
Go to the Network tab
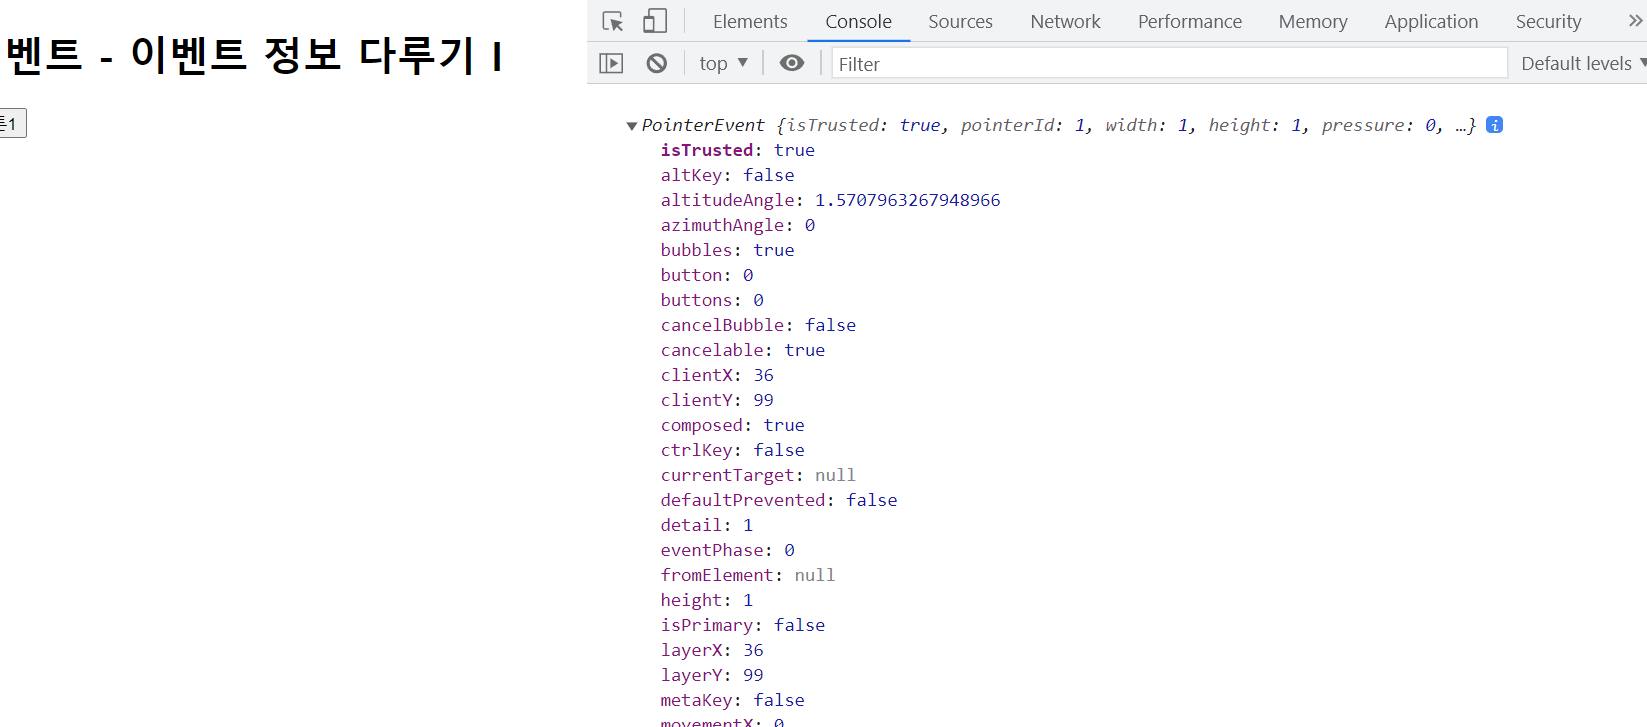coord(1065,21)
